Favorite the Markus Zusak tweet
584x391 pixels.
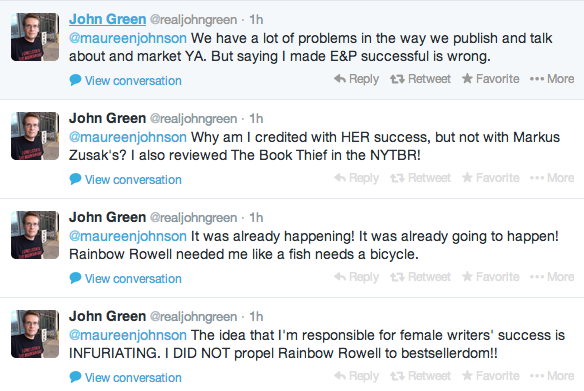click(491, 178)
